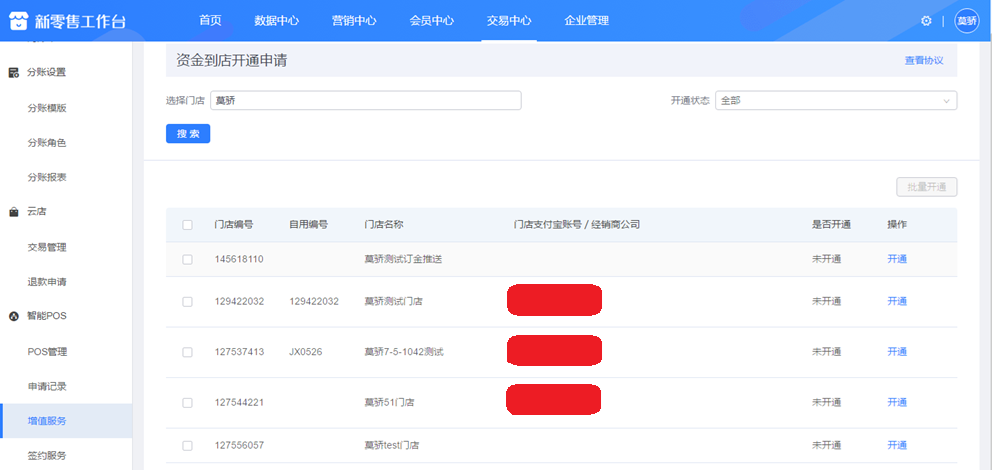Toggle the select-all checkbox in table header
Image resolution: width=992 pixels, height=470 pixels.
coord(187,225)
